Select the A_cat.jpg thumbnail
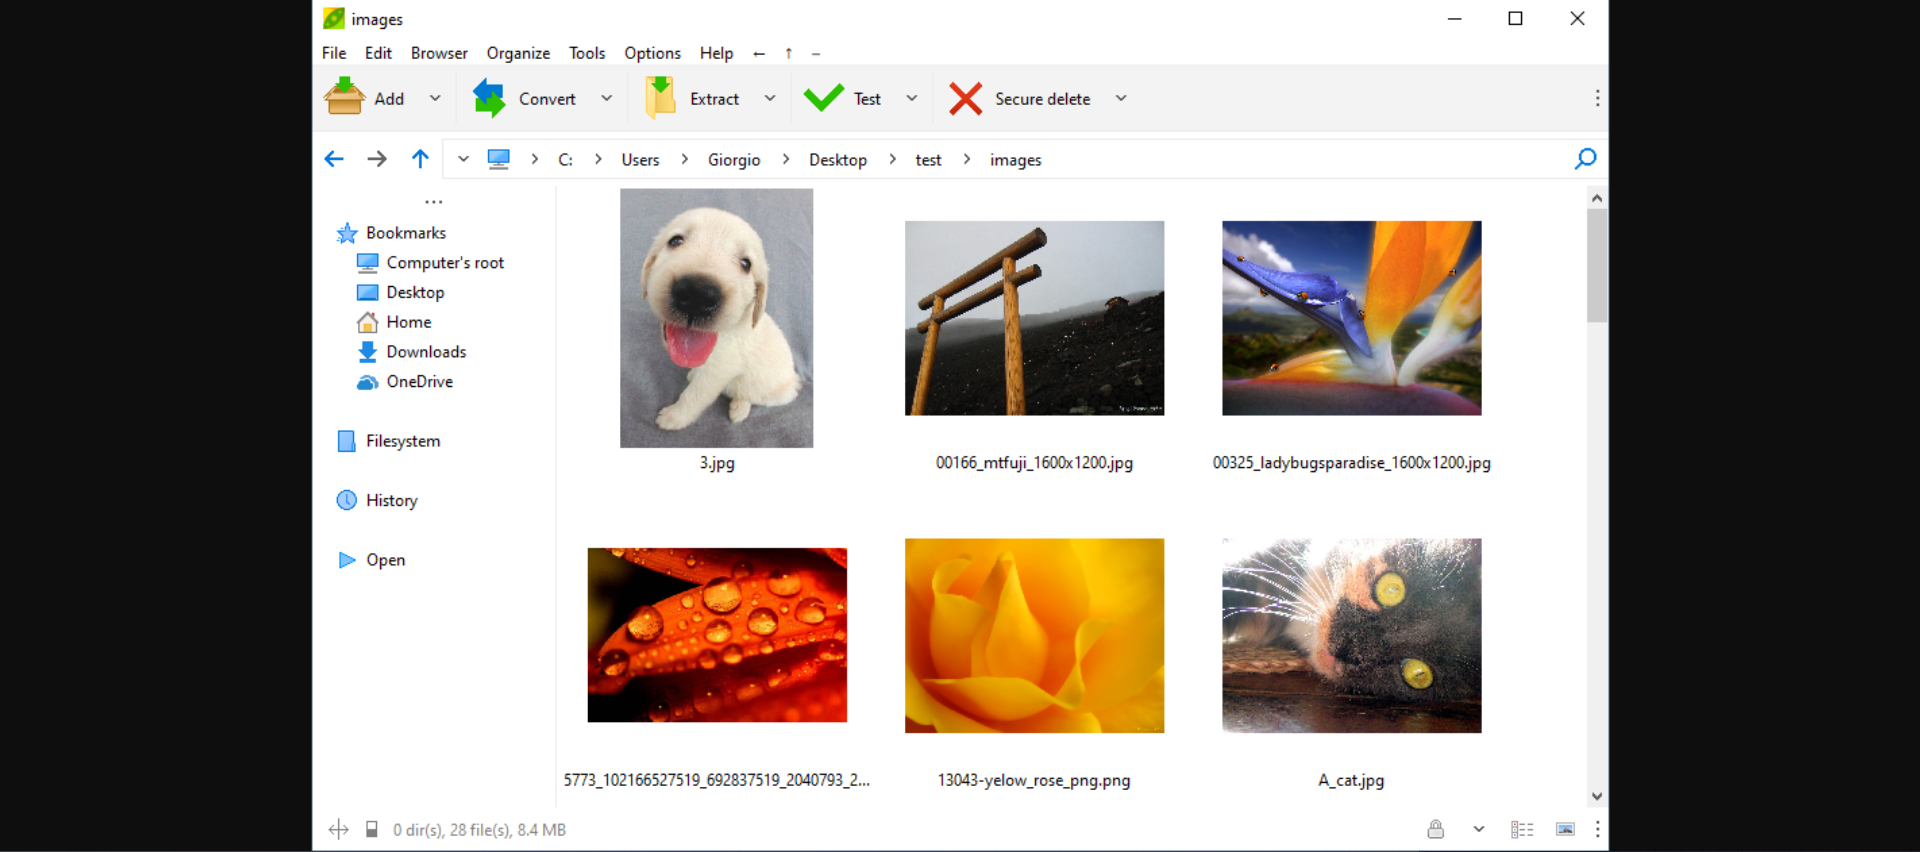Screen dimensions: 1920x852 [1351, 635]
